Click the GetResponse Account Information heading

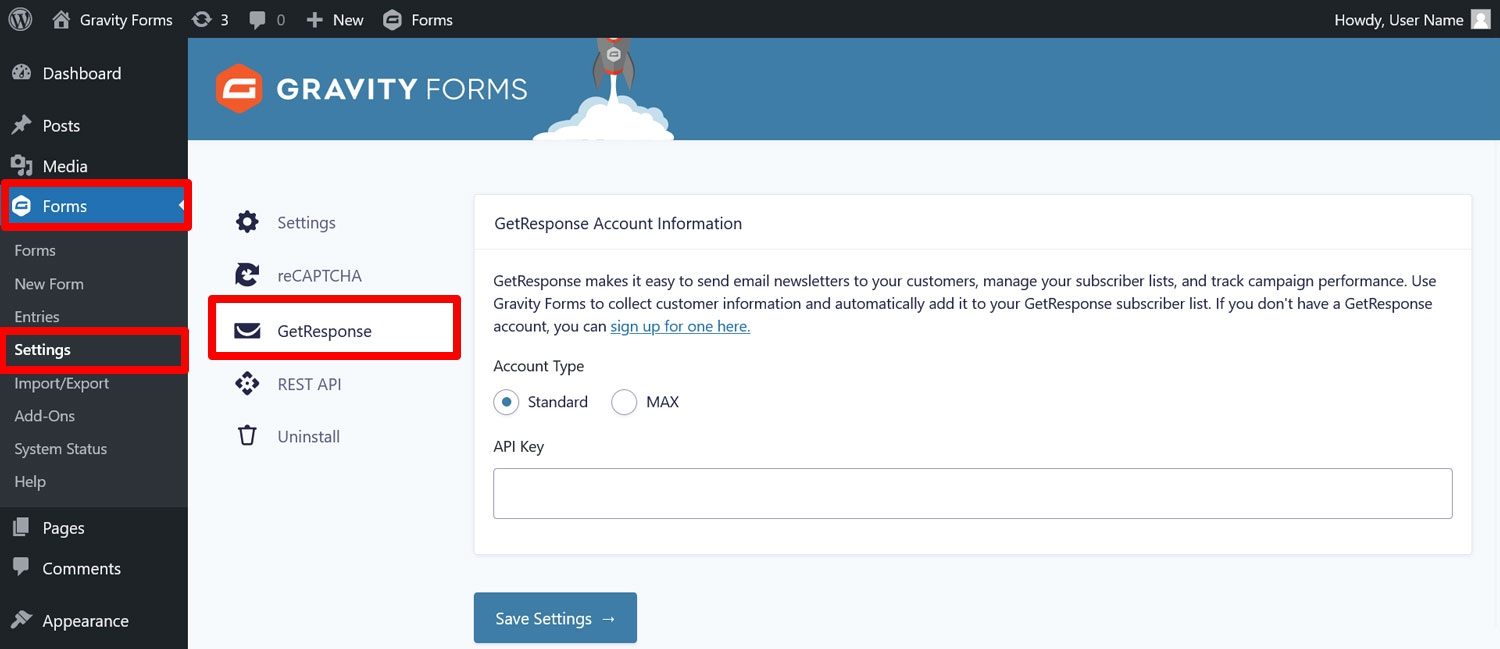coord(618,223)
